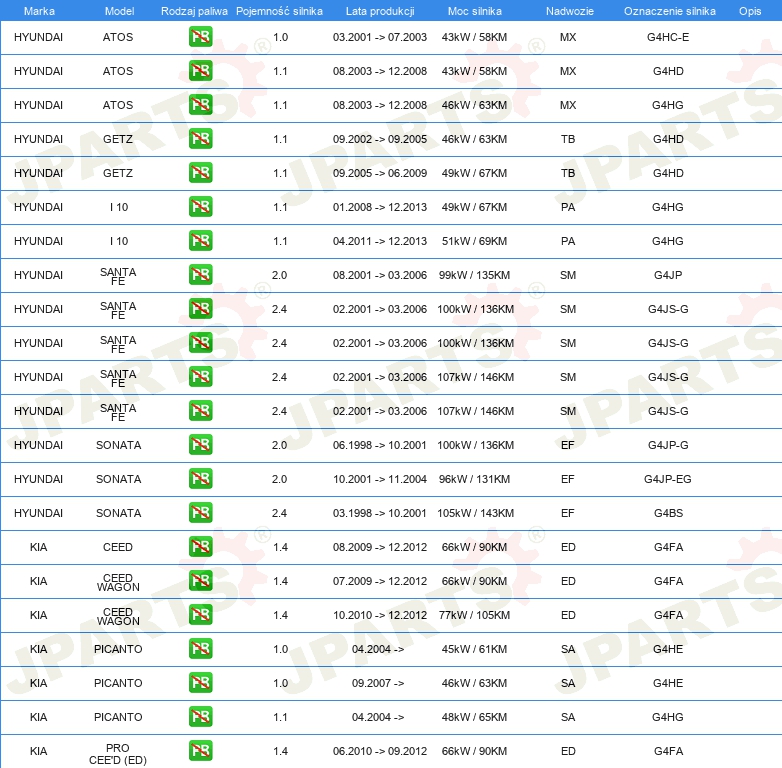Click the fuel icon in the CEED WAGON 07.2009 row
The image size is (782, 768).
200,581
